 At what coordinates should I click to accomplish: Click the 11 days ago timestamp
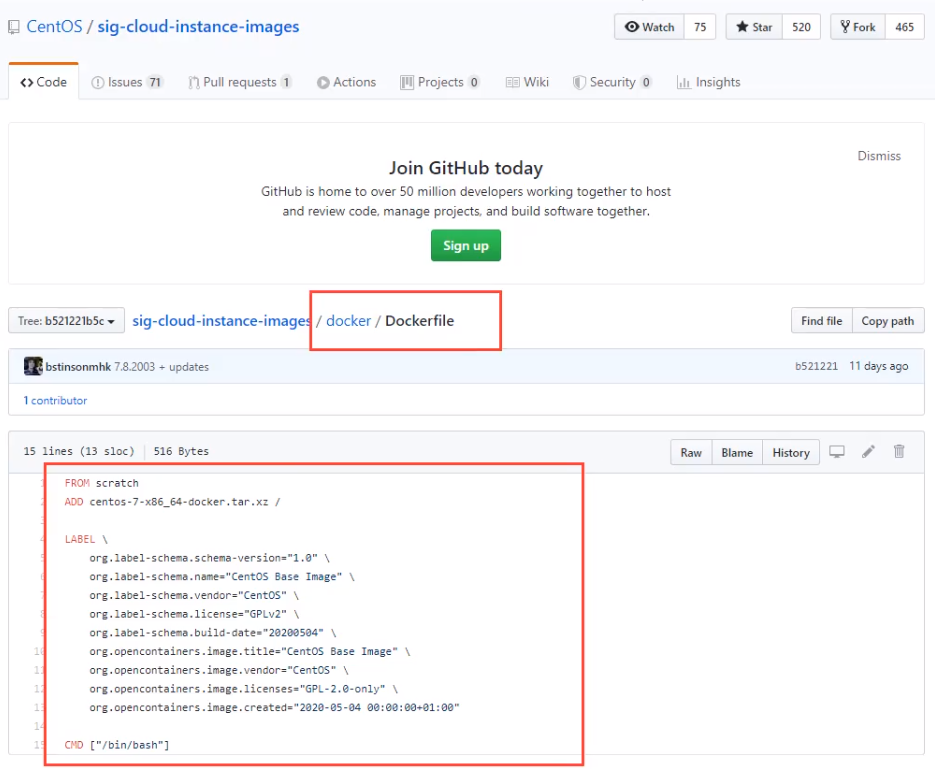[x=878, y=366]
